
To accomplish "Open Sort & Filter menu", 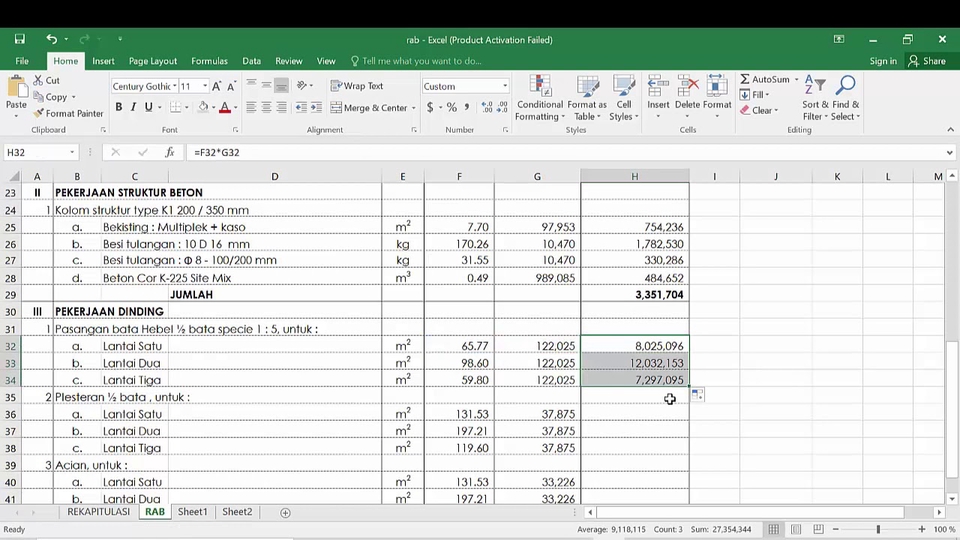I will coord(816,97).
